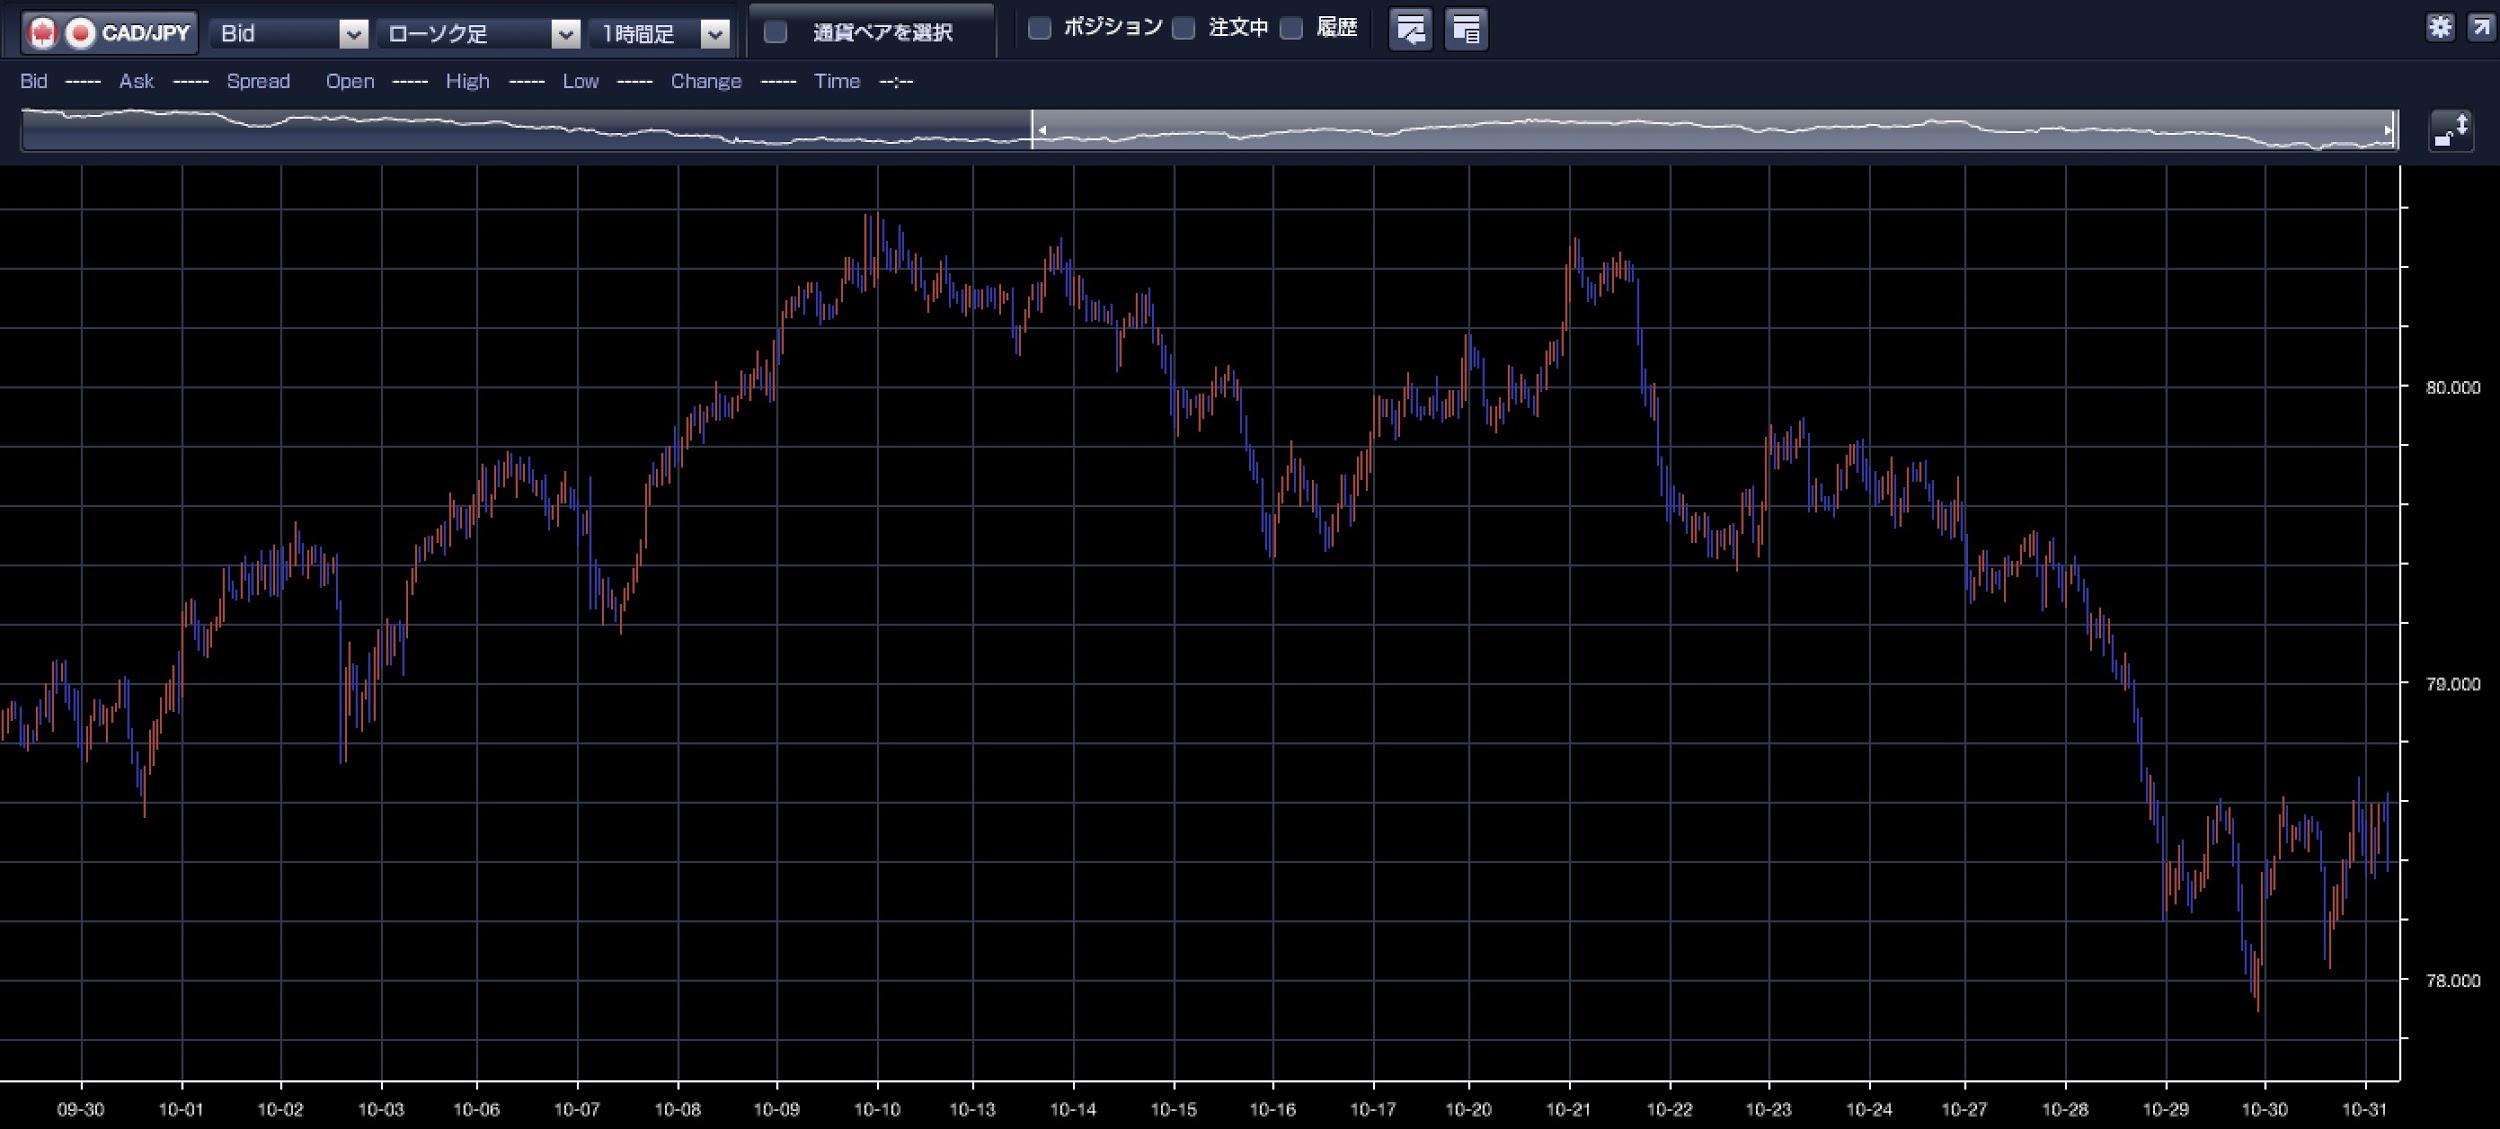Click the 10-31 date axis label
This screenshot has height=1129, width=2500.
(x=2365, y=1109)
